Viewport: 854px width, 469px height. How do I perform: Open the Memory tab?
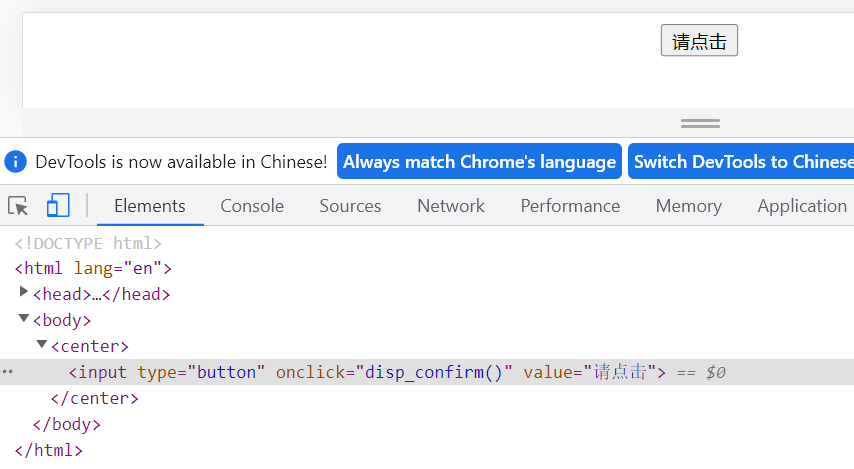click(688, 206)
